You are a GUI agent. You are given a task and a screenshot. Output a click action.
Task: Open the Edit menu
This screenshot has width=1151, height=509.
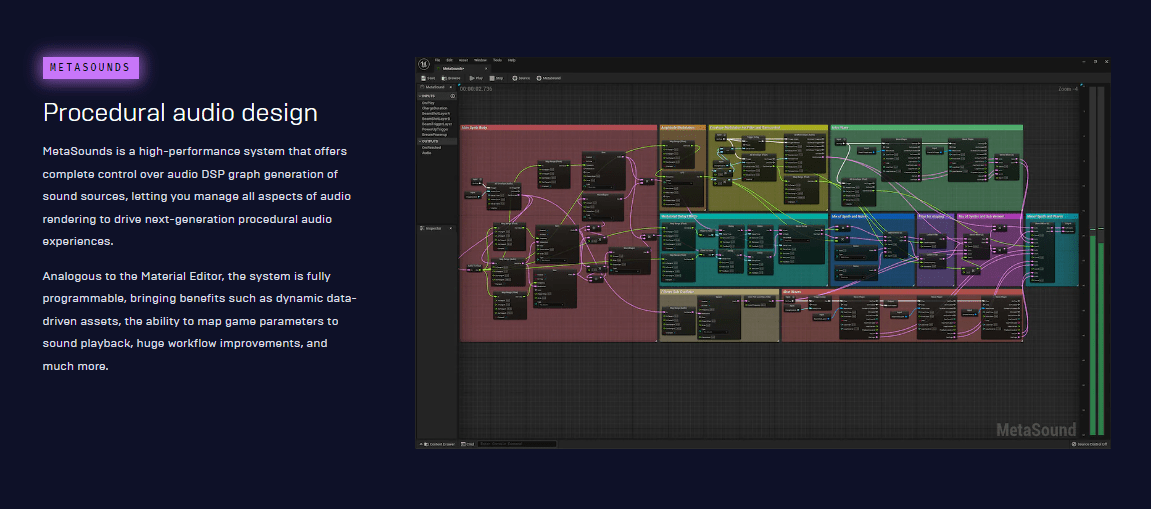pos(449,60)
